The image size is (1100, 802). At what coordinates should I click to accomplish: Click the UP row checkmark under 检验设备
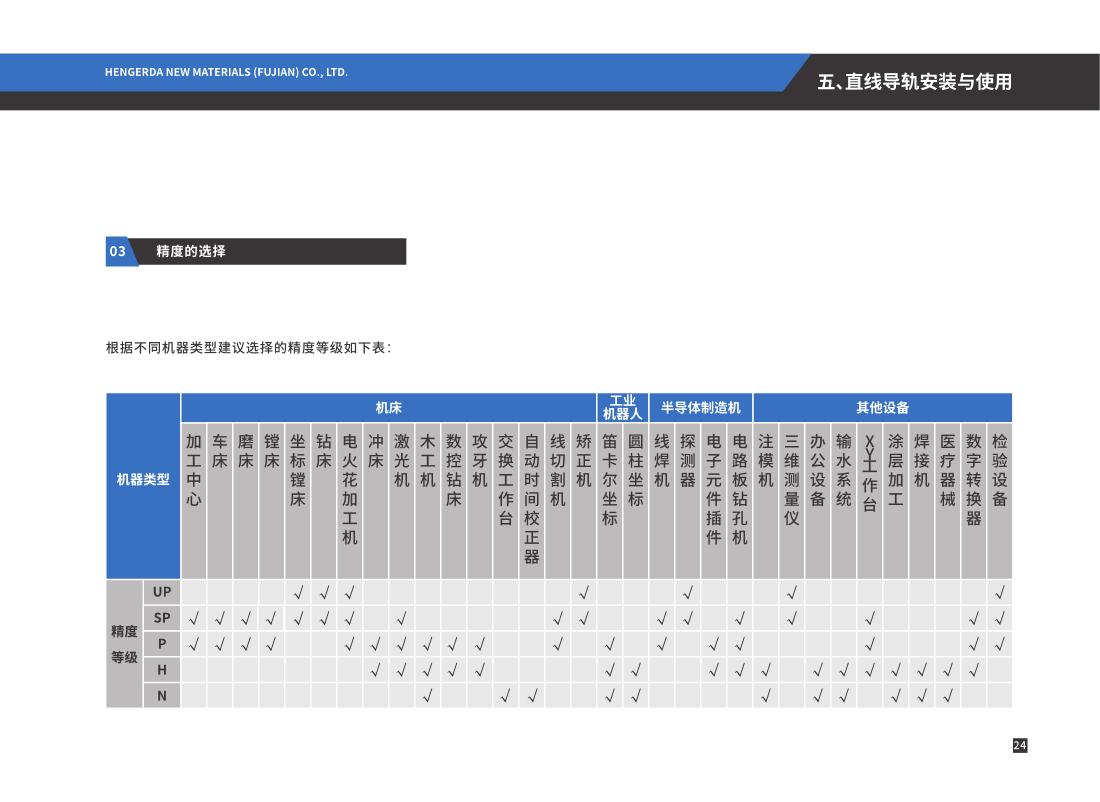(999, 592)
